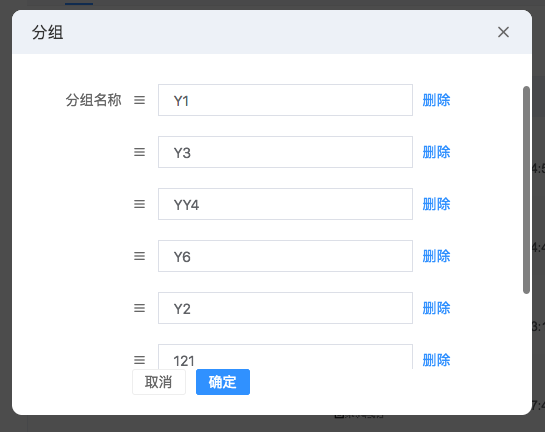Delete the Y2 group via 删除
Image resolution: width=545 pixels, height=432 pixels.
click(436, 308)
